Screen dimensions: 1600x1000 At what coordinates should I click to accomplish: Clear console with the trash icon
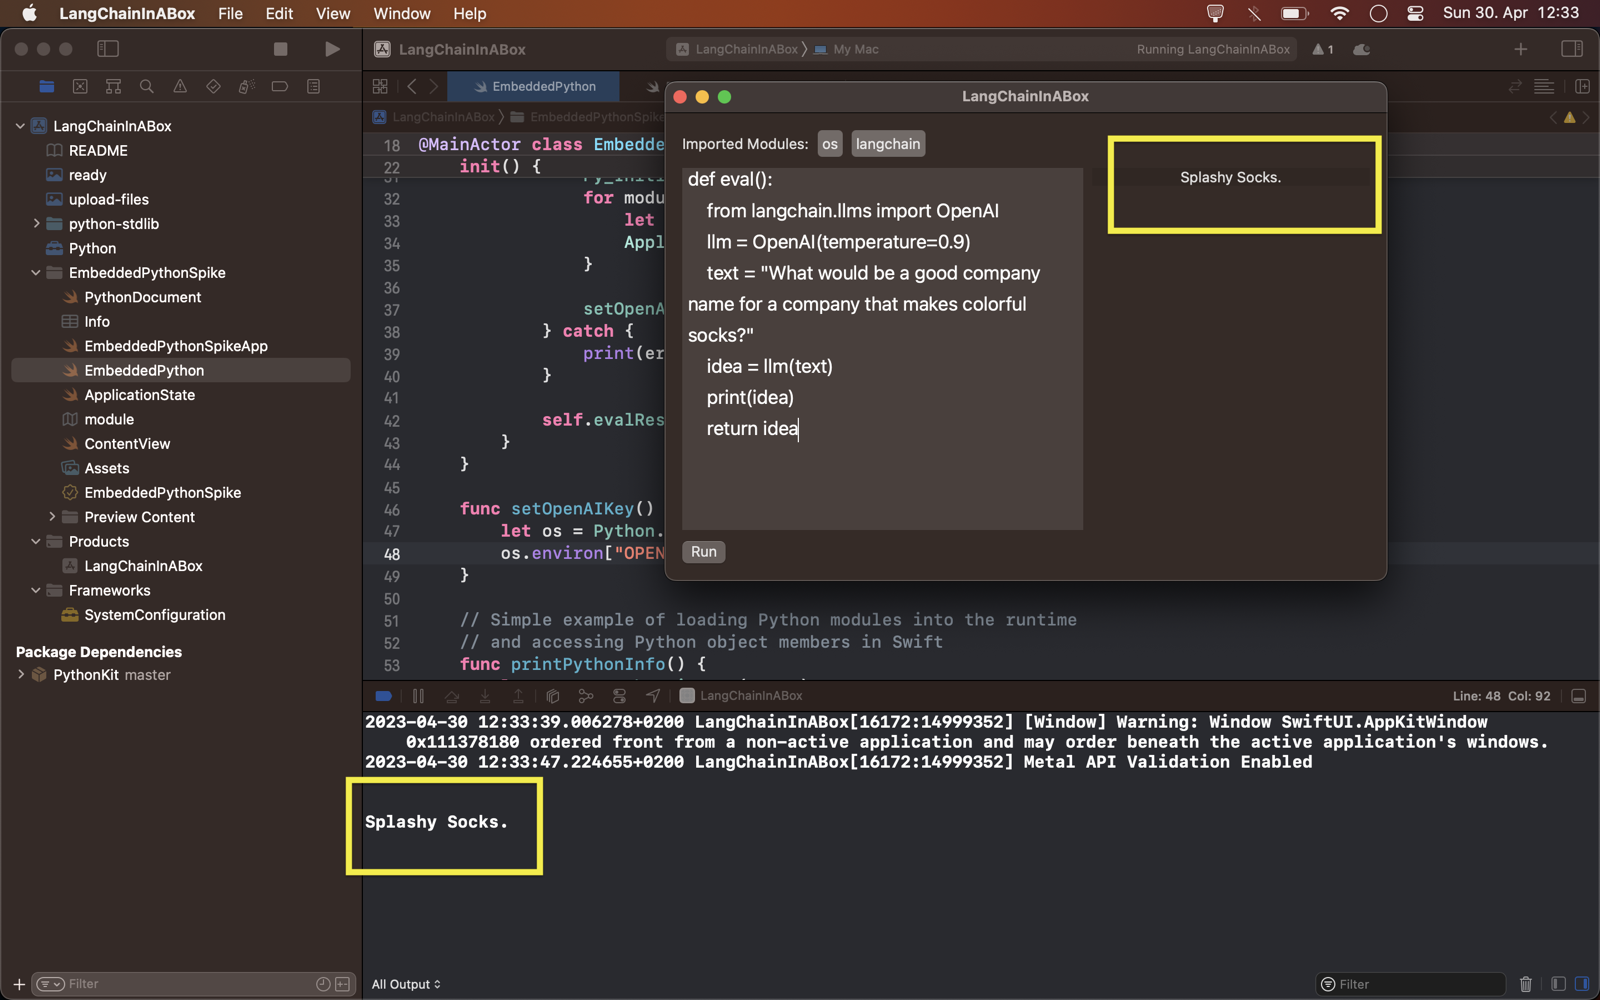point(1526,984)
